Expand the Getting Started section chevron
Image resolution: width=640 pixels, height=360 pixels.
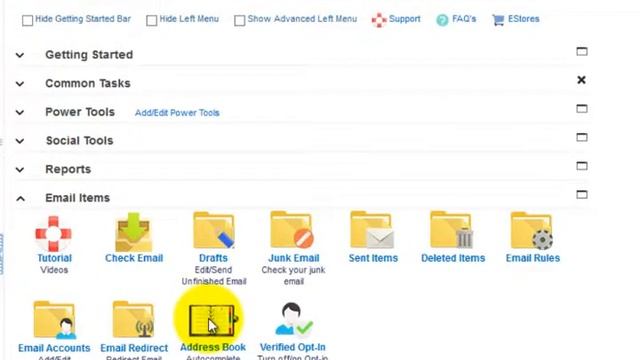pos(20,55)
